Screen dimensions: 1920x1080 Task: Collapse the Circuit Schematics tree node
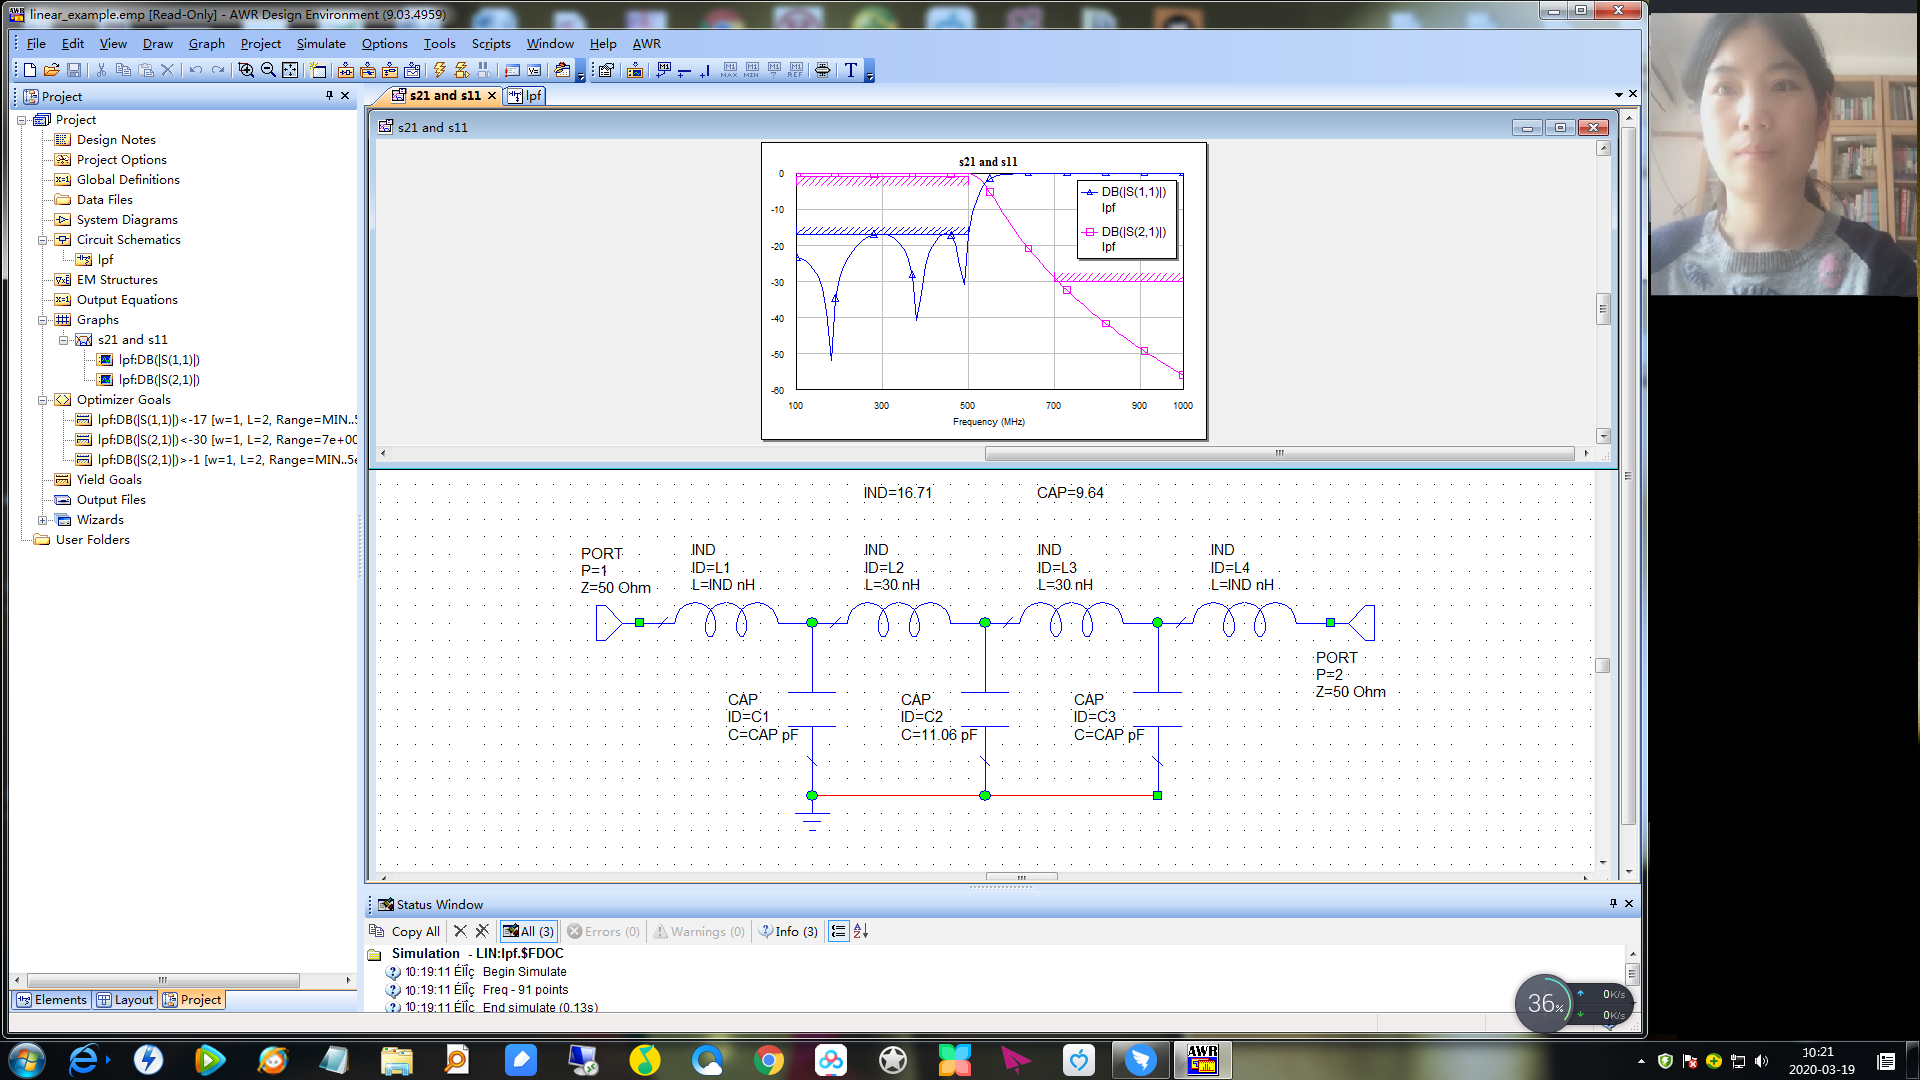click(x=42, y=240)
